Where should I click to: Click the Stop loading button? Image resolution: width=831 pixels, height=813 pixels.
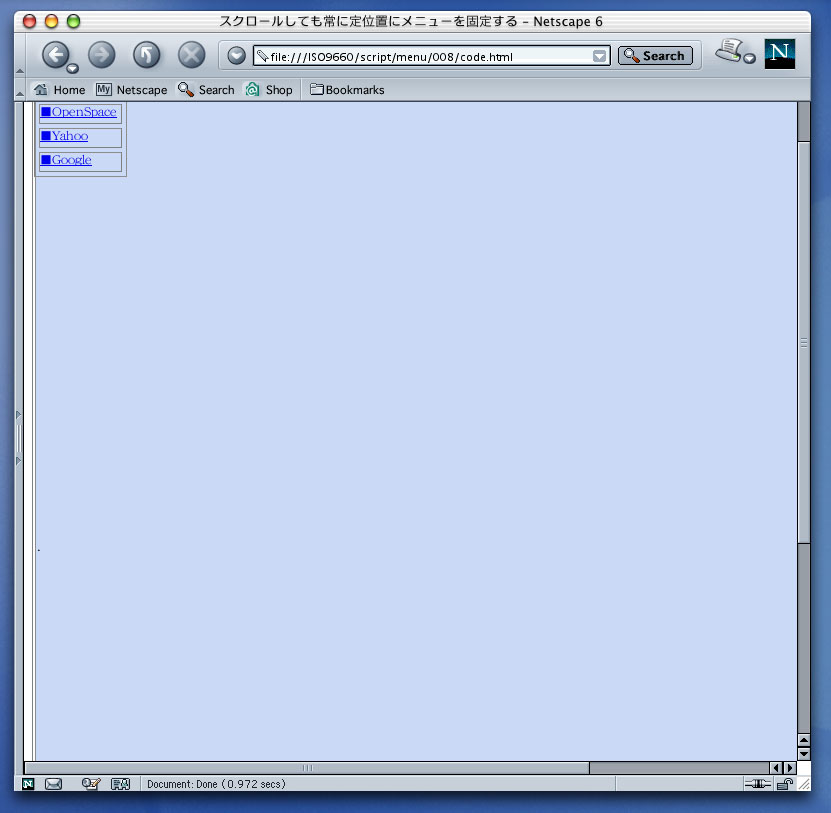point(191,55)
